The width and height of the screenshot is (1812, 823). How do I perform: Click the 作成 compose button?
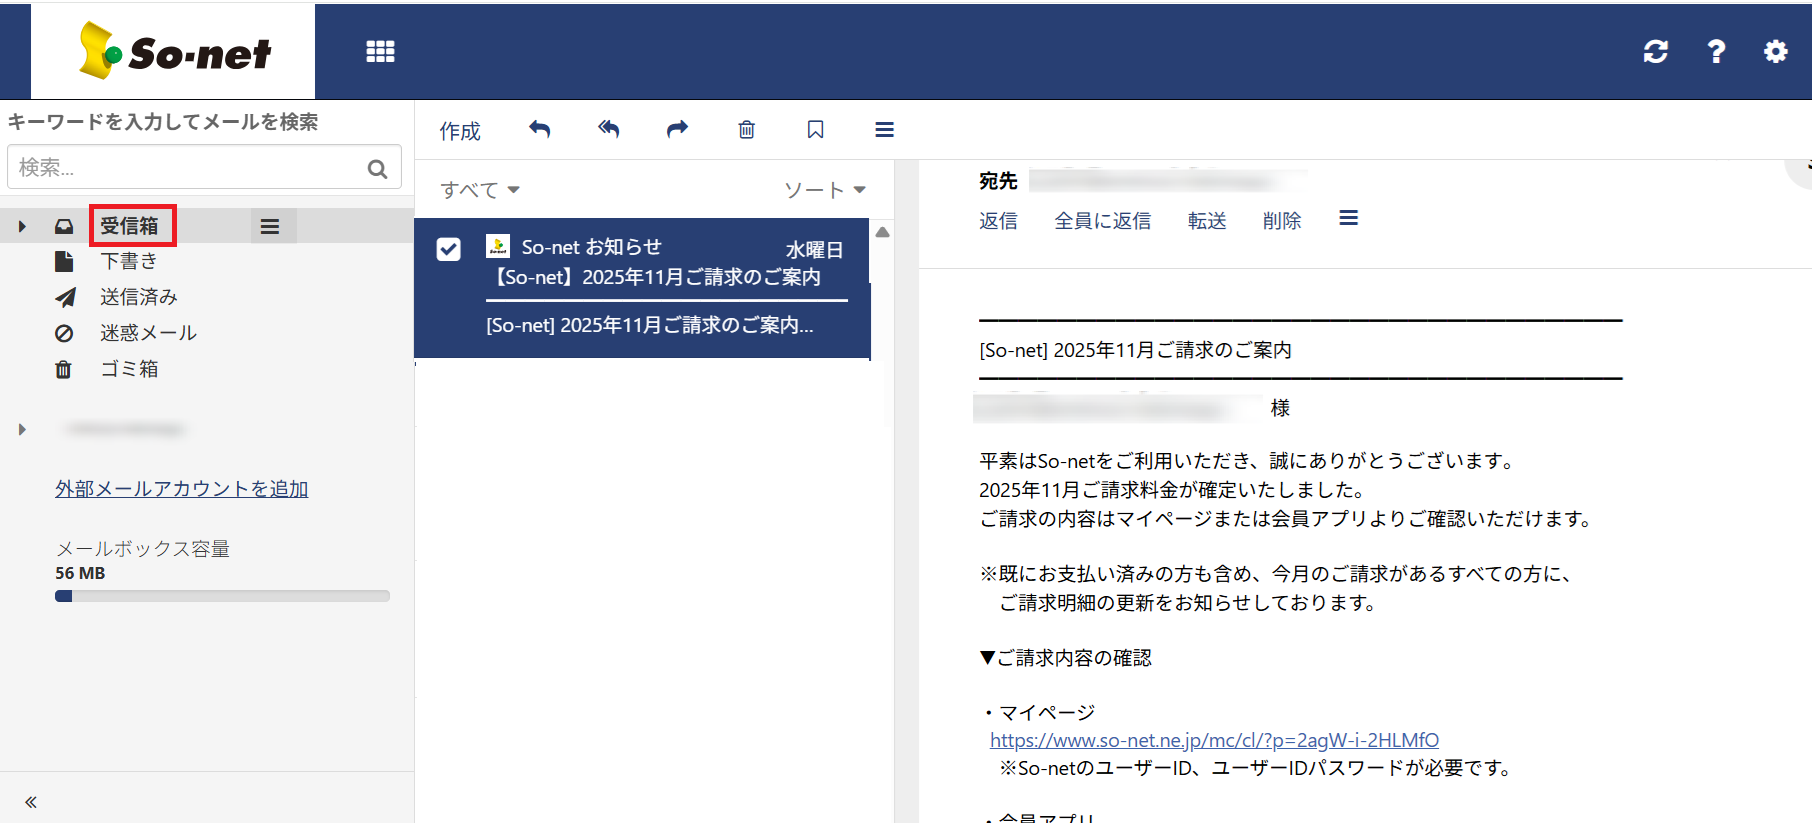tap(460, 131)
